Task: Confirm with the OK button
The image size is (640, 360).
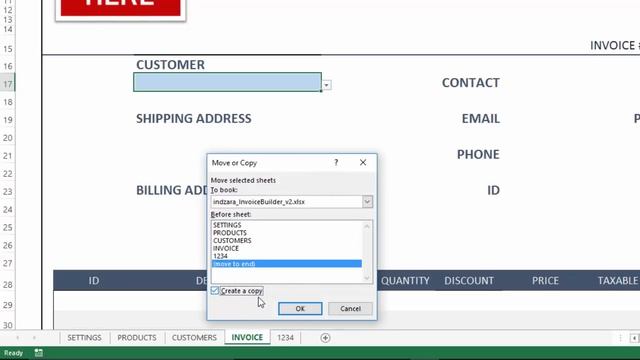Action: pyautogui.click(x=300, y=309)
